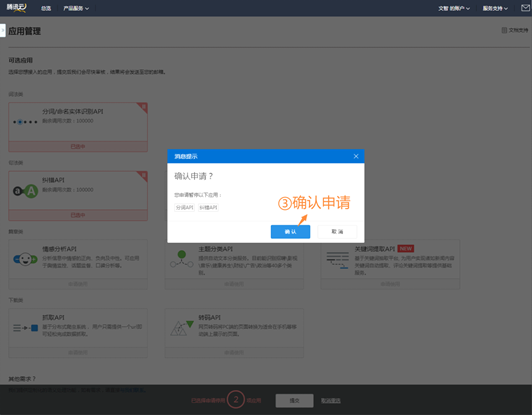Click the 分词/命名实体识别API dots icon
The image size is (532, 415).
[x=25, y=122]
